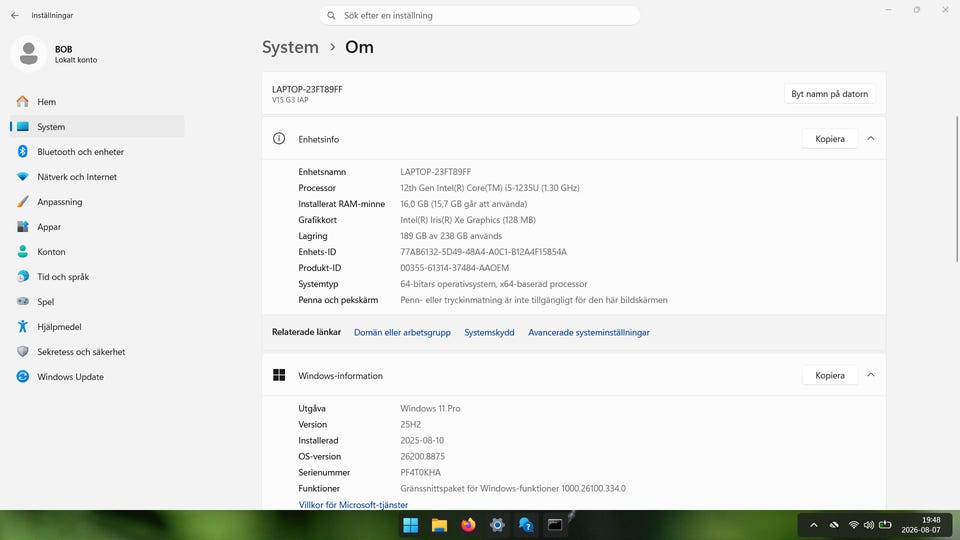The width and height of the screenshot is (960, 540).
Task: Click the Spel gamepad icon
Action: (23, 301)
